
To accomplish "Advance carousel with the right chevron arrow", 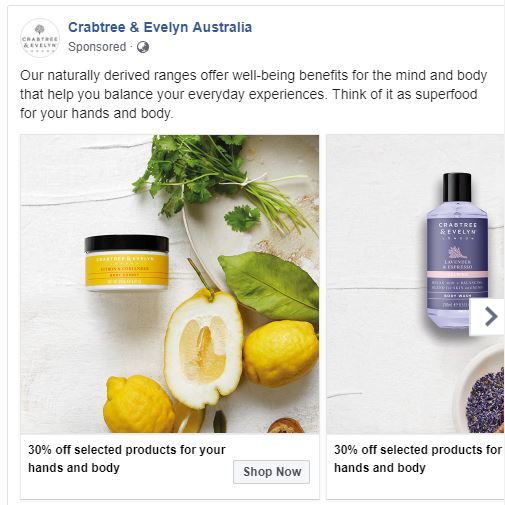I will coord(488,316).
